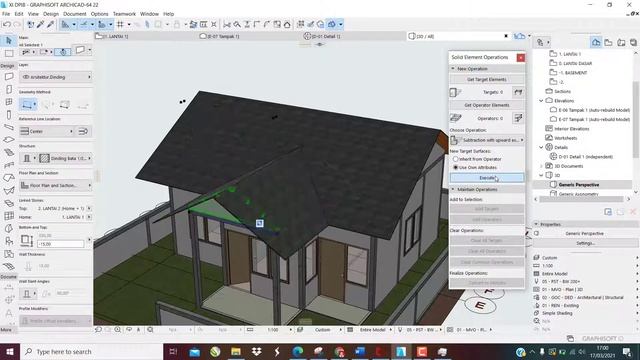
Task: Click the select-targets icon beside Targets: 0
Action: pos(518,92)
